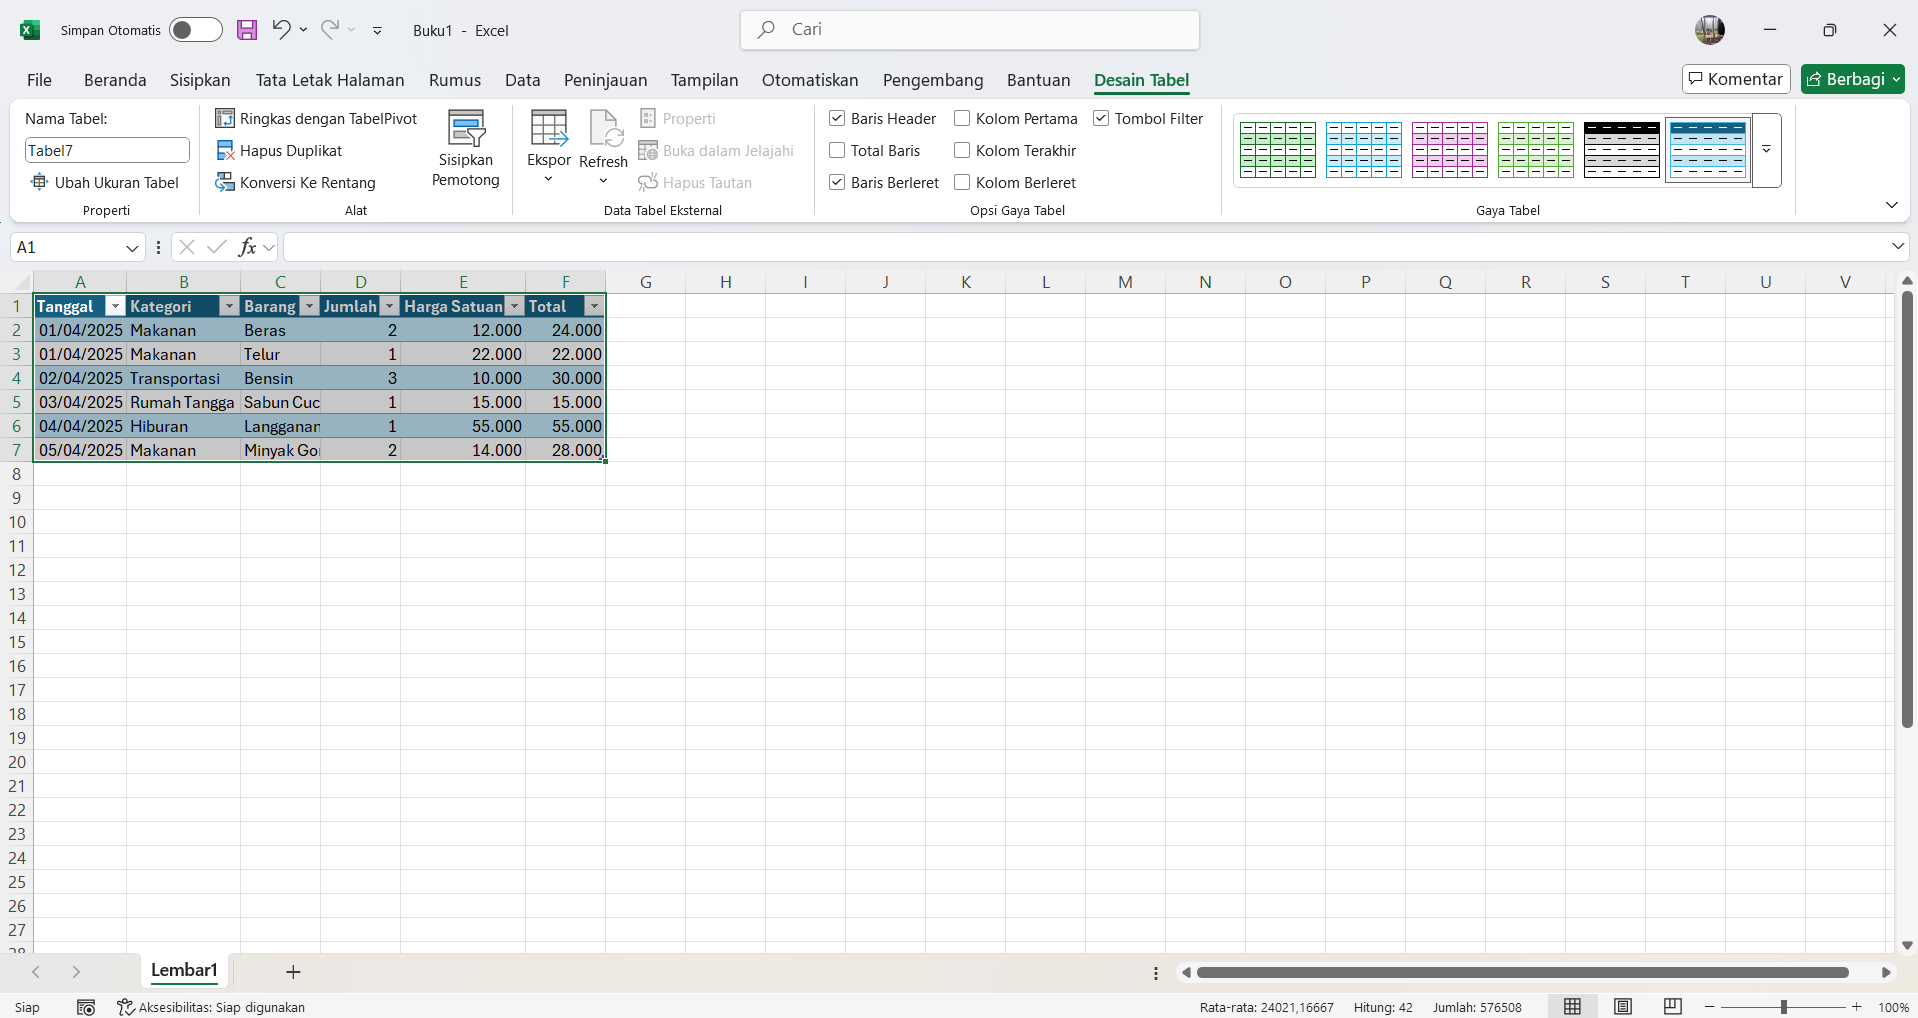Open Jumlah column filter dropdown

(389, 306)
